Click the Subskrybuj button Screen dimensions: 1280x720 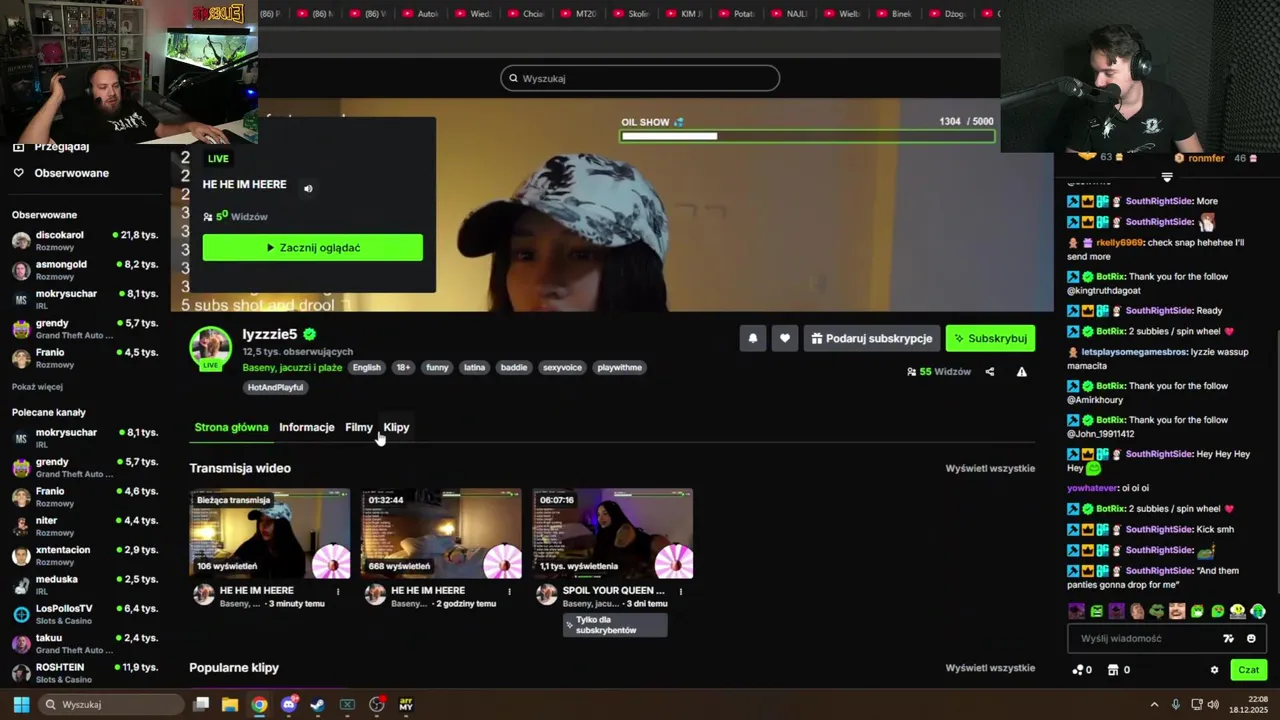990,338
